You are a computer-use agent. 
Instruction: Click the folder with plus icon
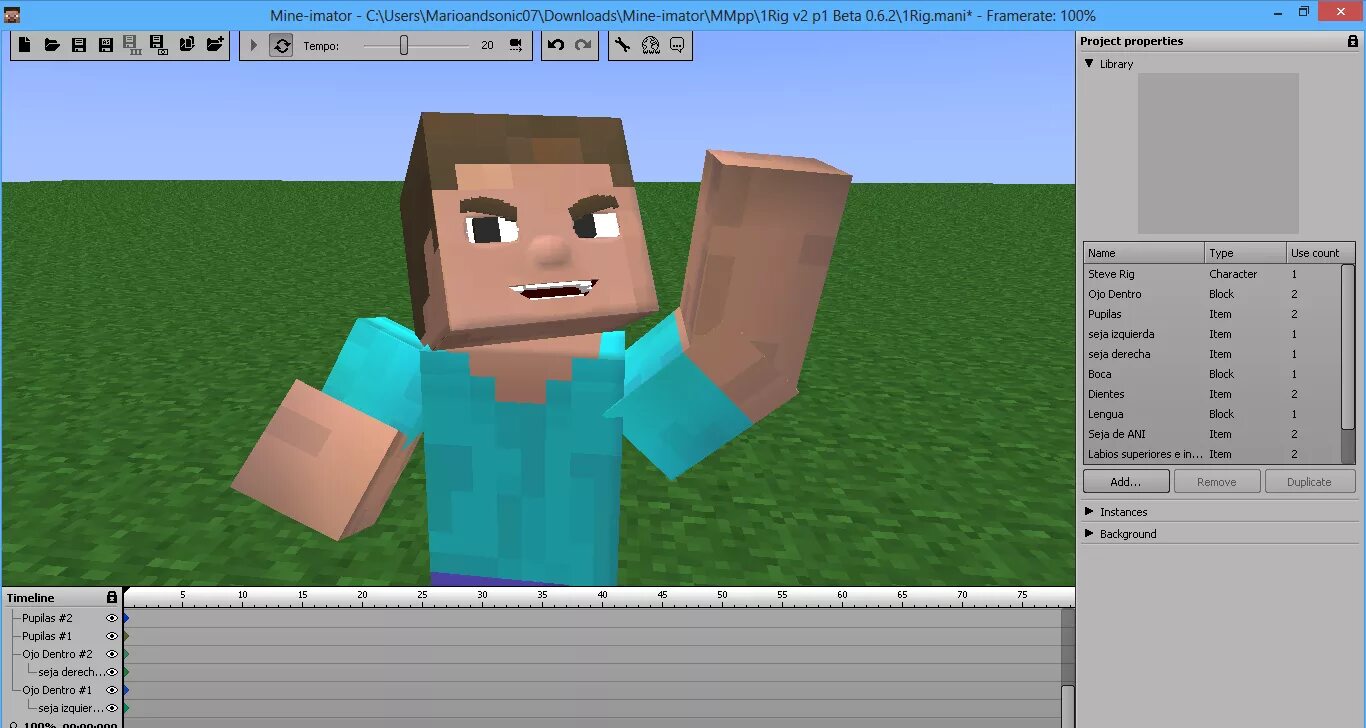[215, 45]
